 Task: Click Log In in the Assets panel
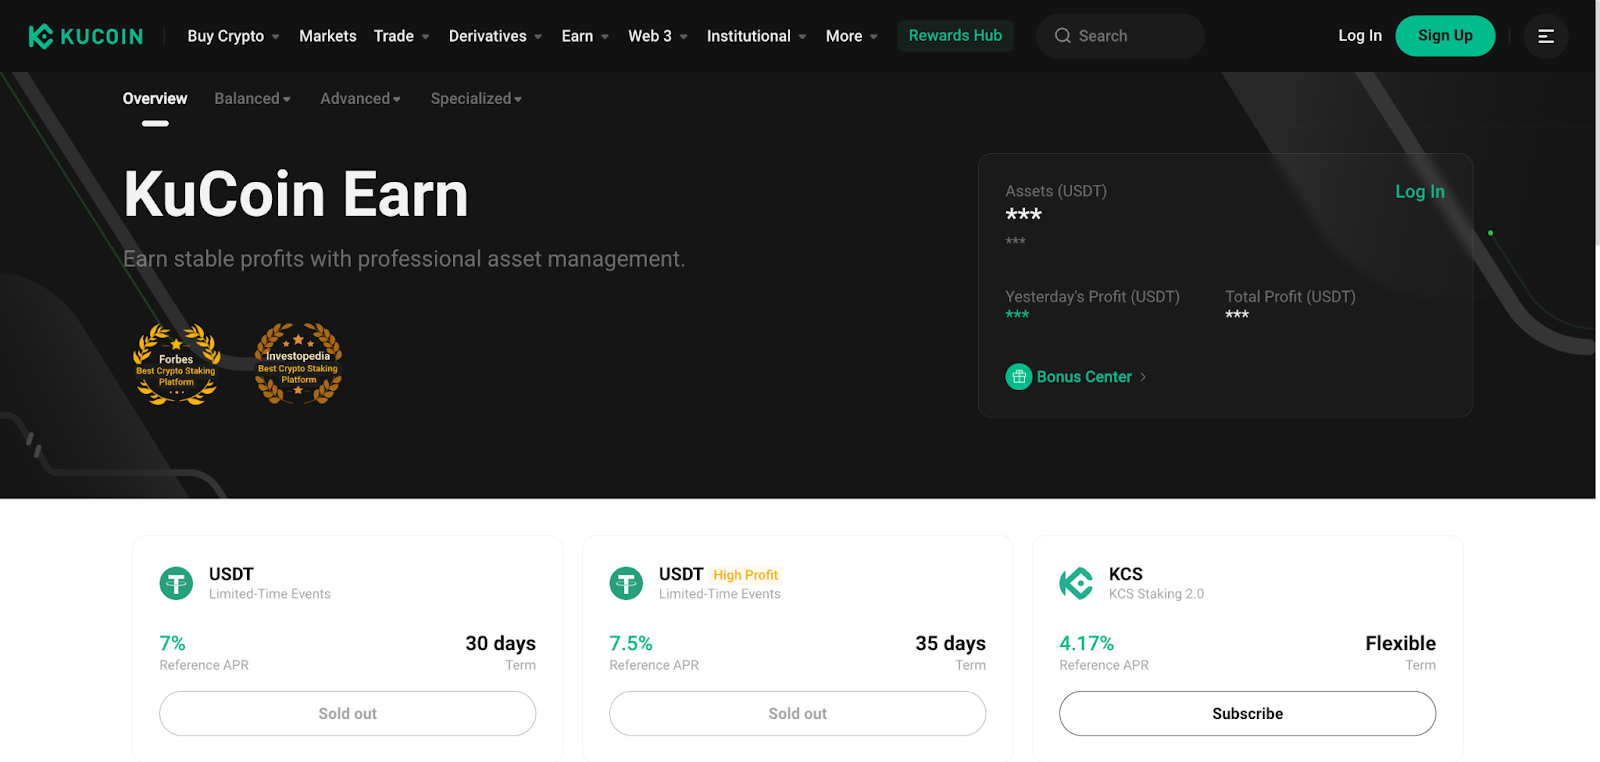tap(1420, 192)
